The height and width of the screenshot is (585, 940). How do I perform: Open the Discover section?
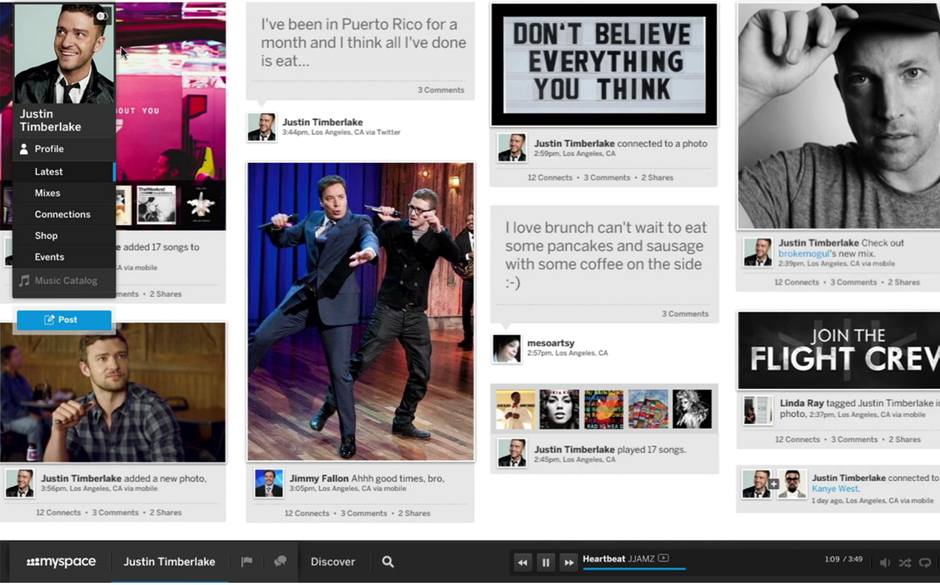(333, 562)
